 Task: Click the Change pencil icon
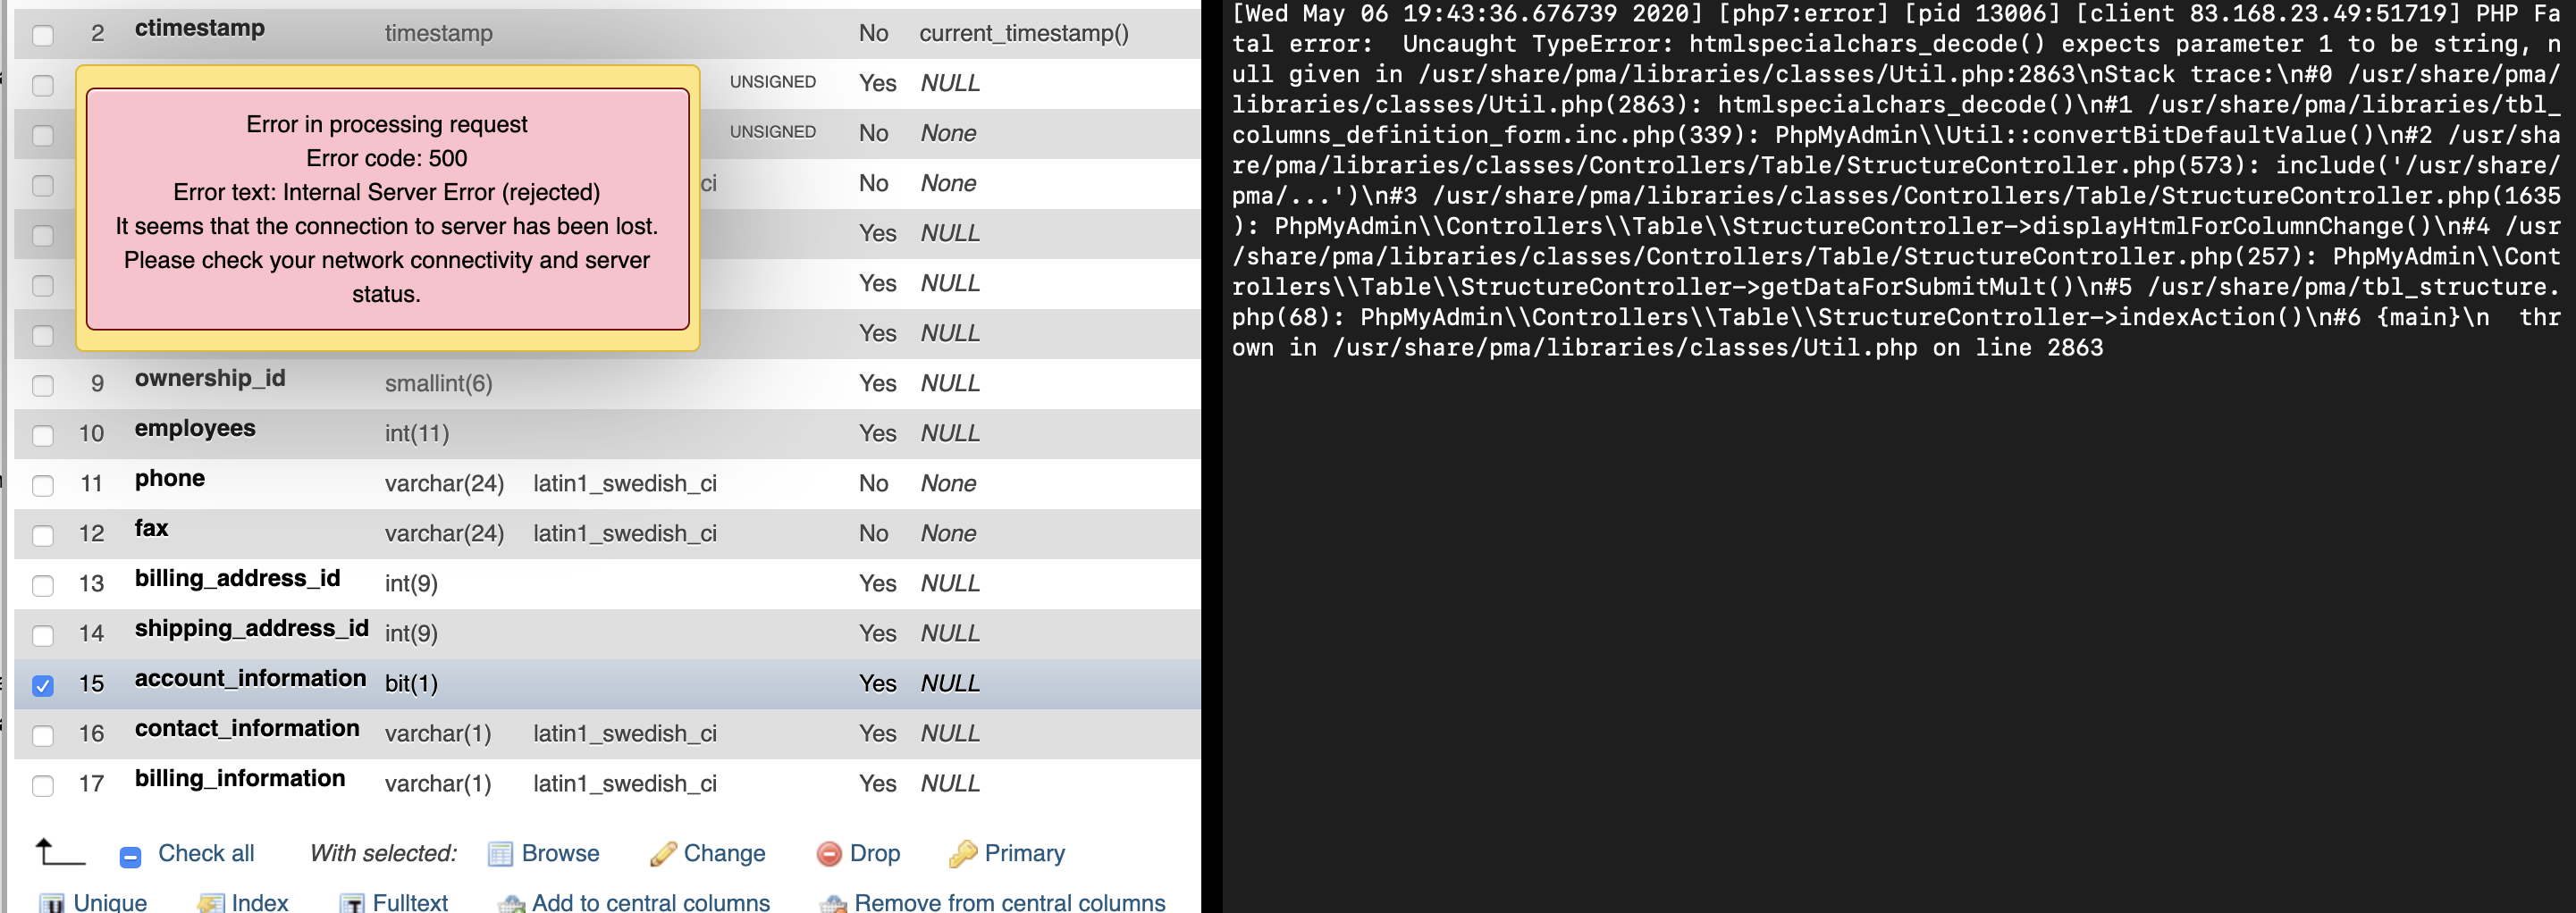pos(662,853)
